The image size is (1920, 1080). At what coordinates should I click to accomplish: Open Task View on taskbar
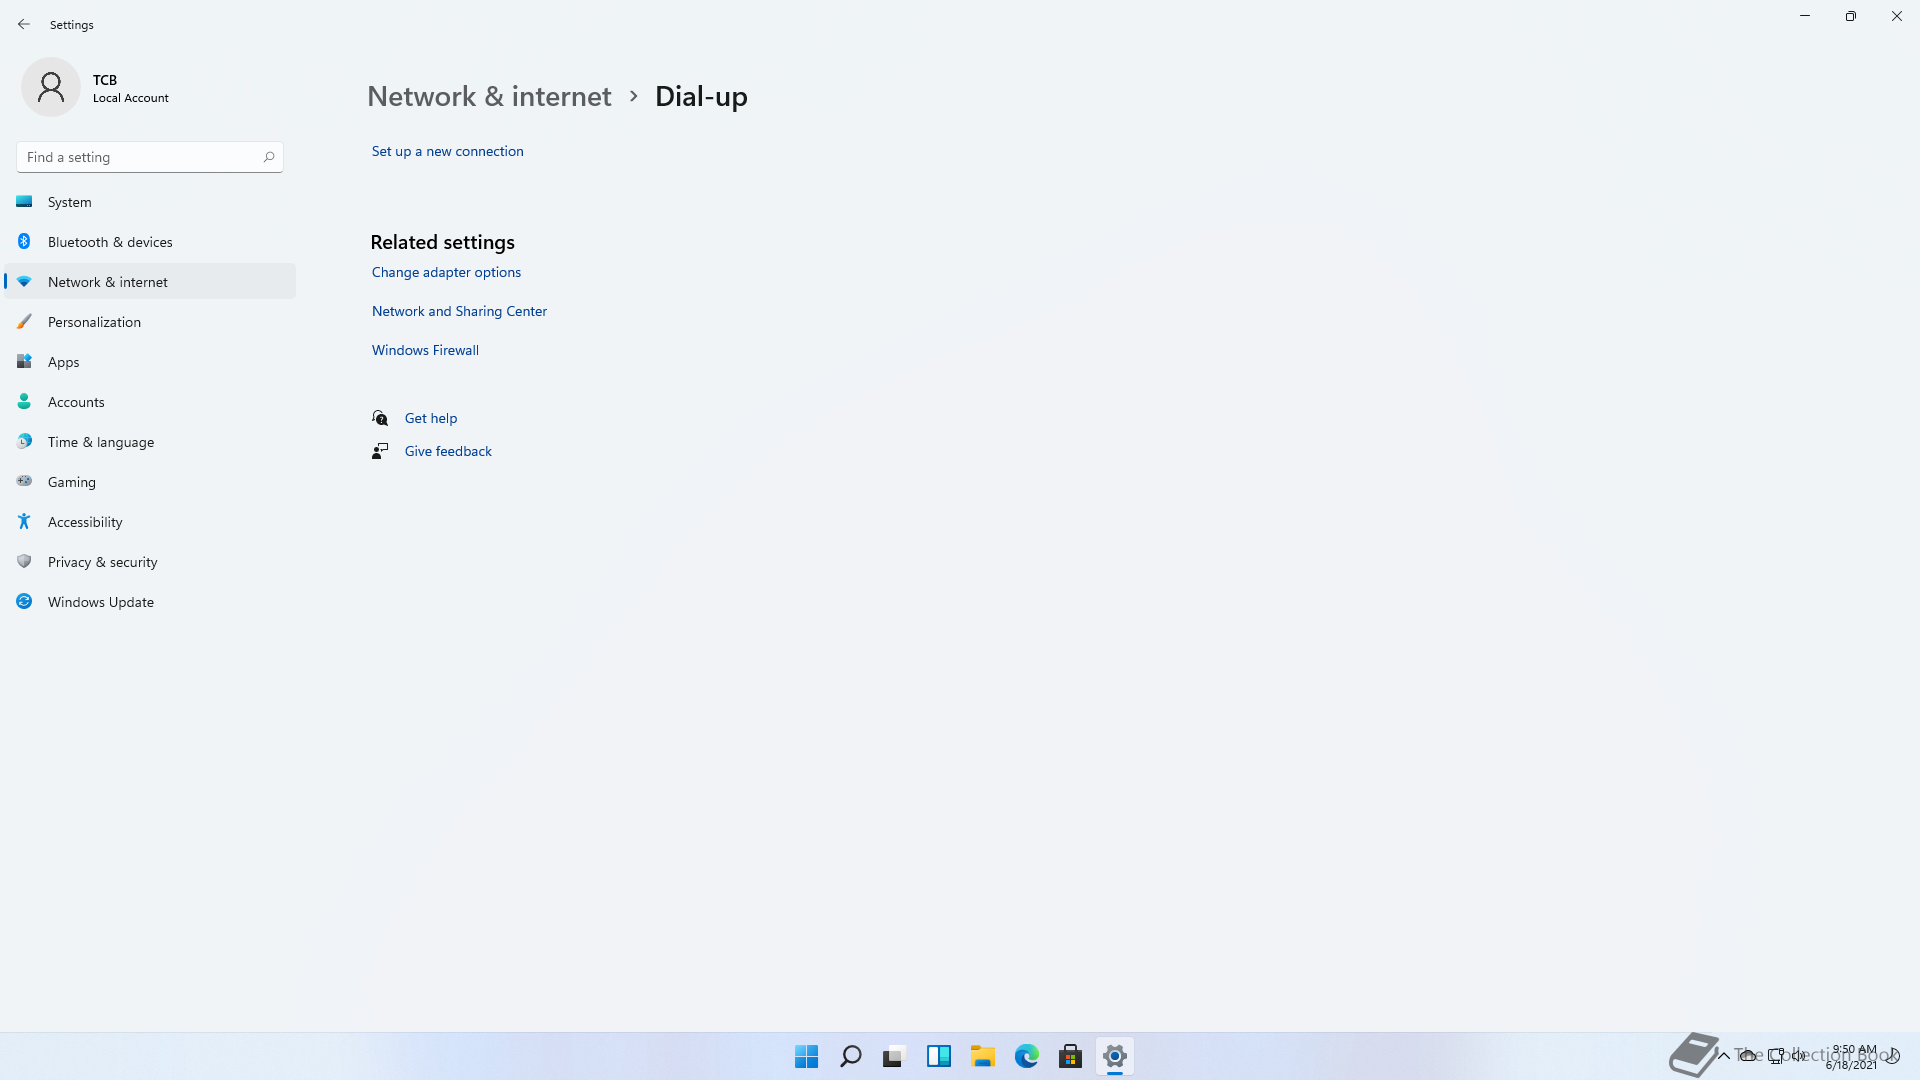[x=894, y=1056]
